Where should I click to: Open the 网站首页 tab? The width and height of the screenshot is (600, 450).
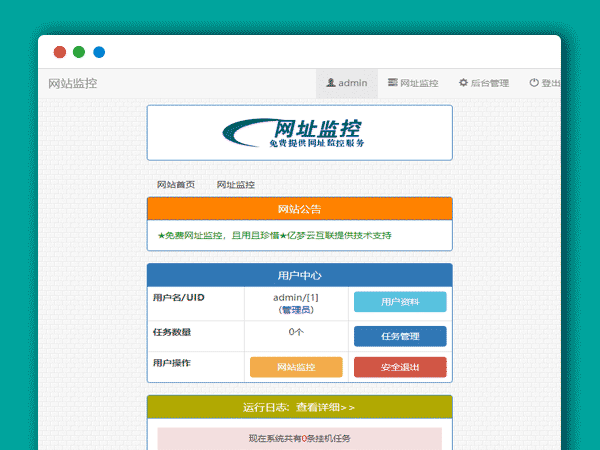[176, 185]
